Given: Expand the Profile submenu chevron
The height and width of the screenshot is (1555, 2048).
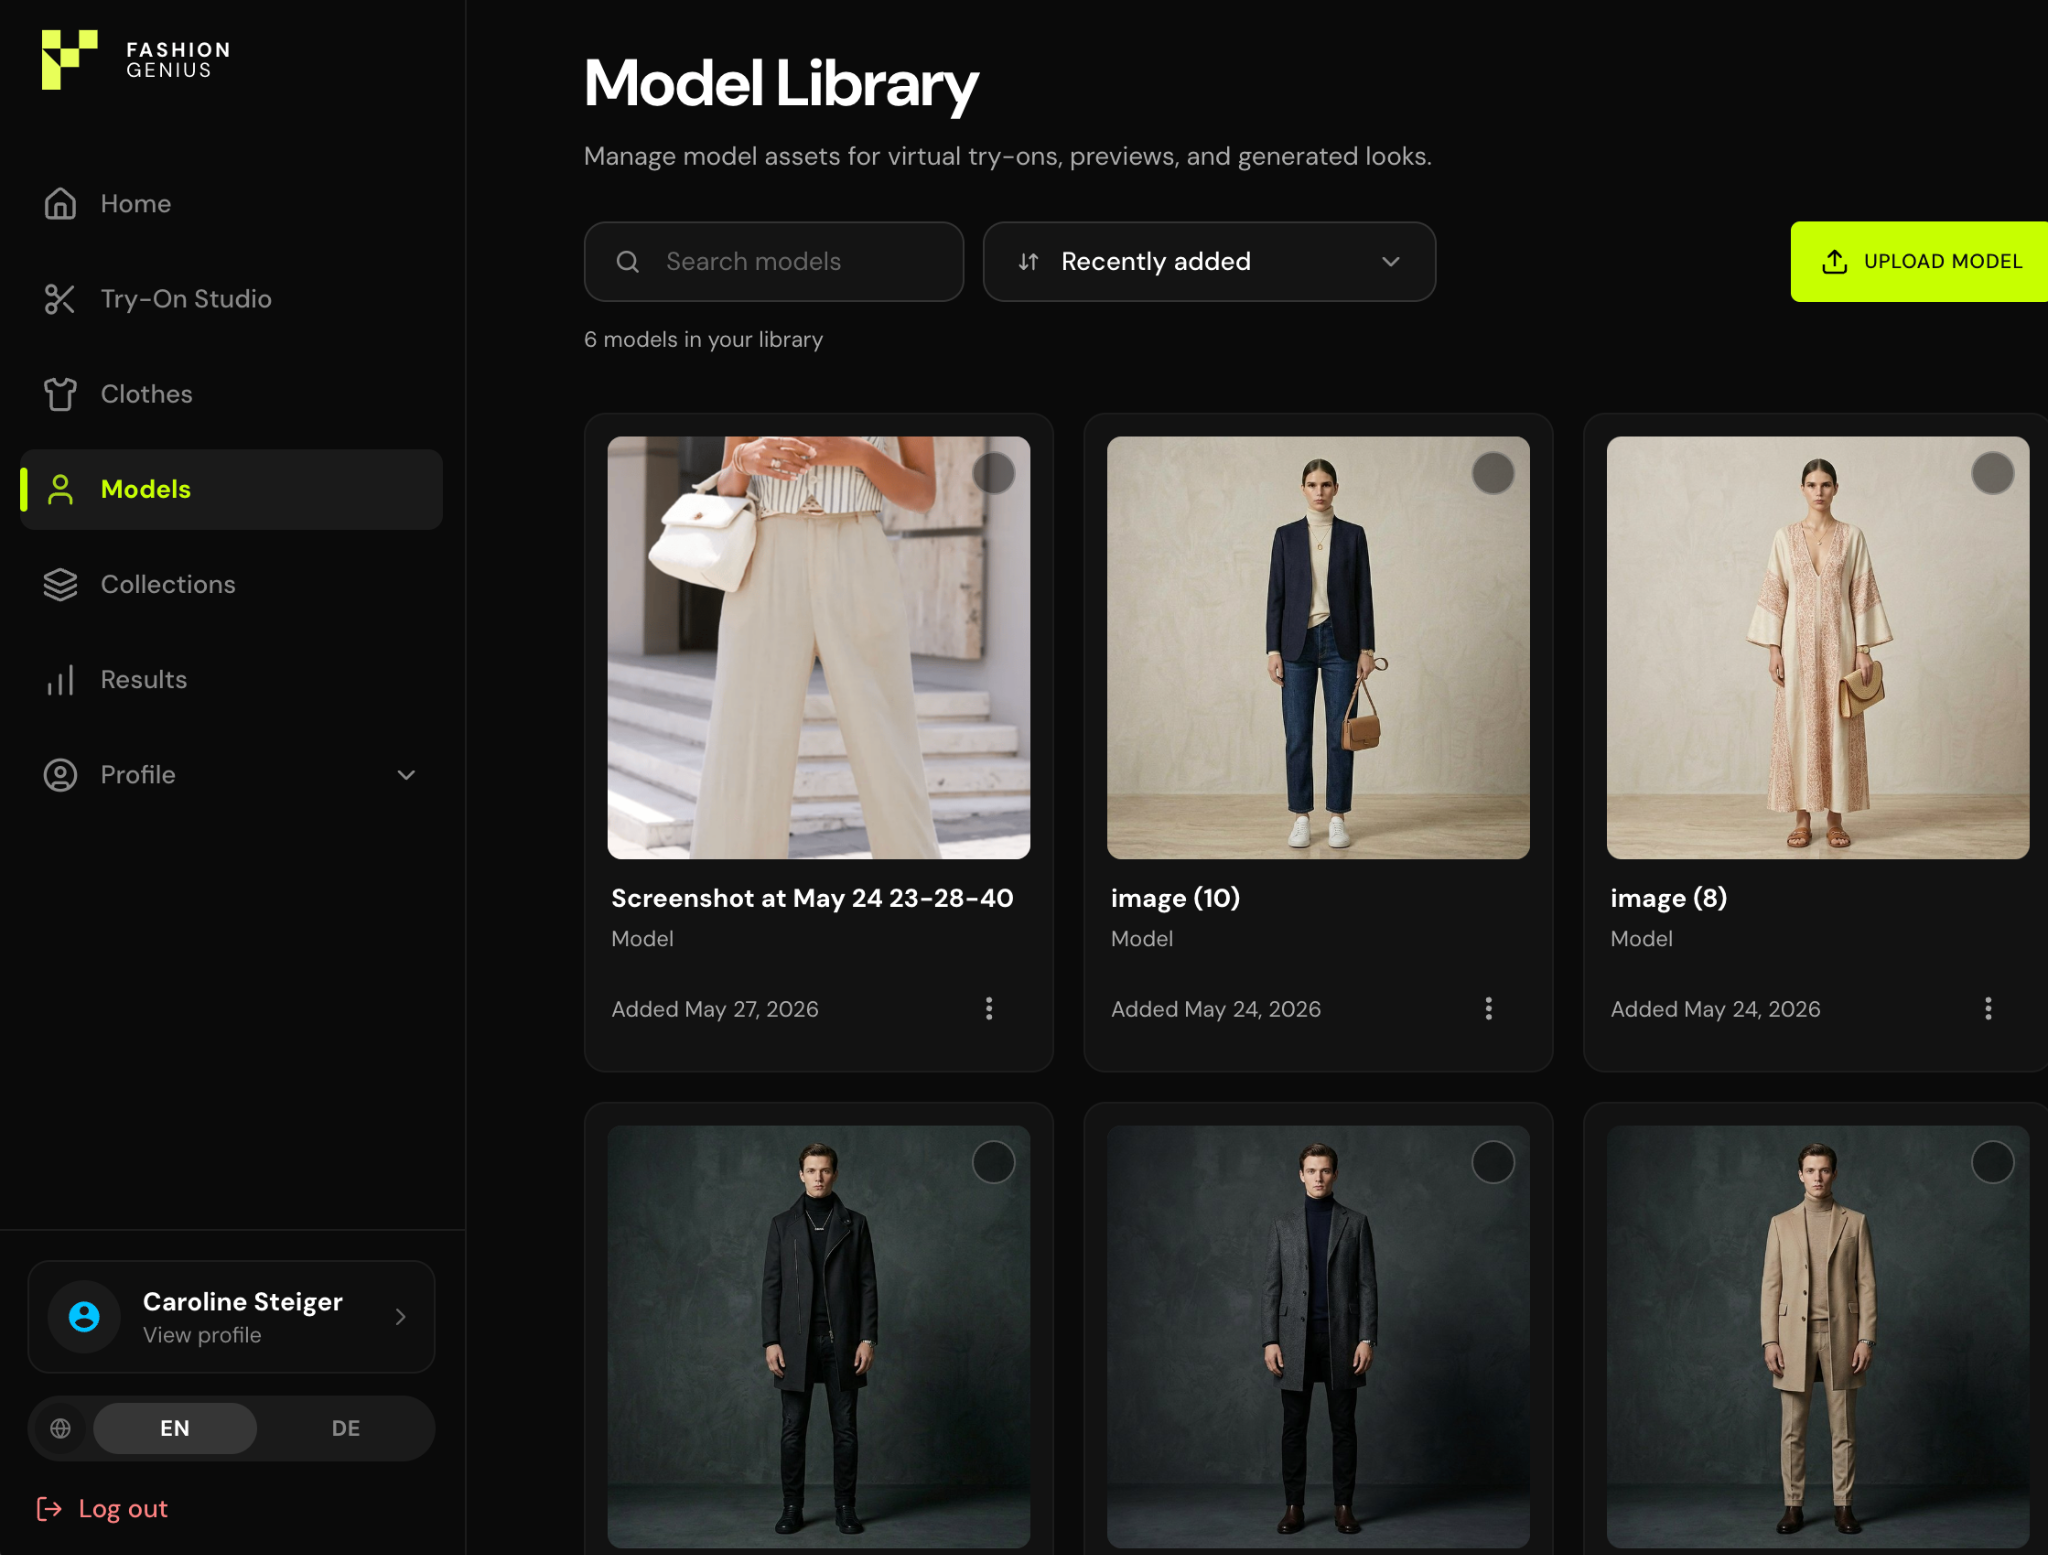Looking at the screenshot, I should [x=406, y=775].
